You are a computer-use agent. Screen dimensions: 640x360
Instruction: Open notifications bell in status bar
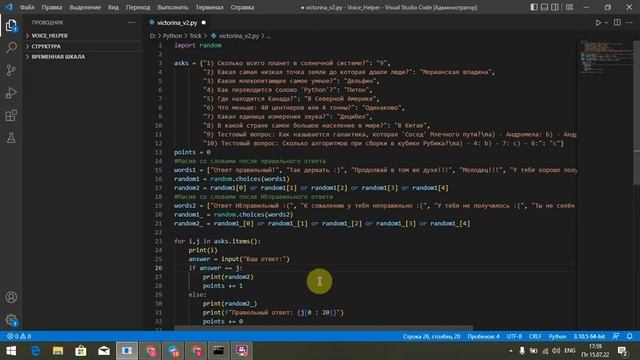click(629, 336)
